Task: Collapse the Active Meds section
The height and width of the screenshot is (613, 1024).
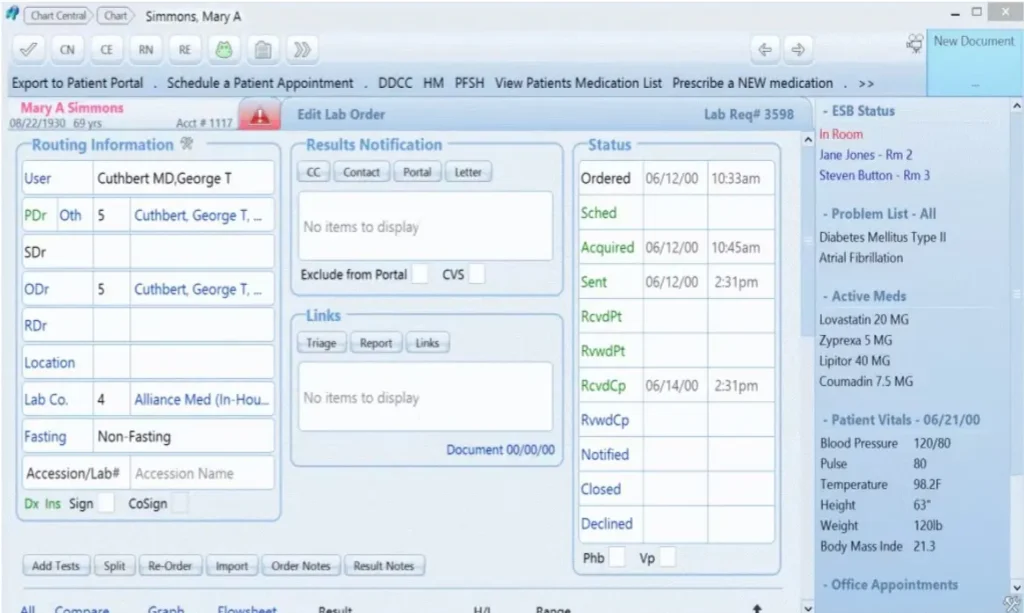Action: coord(826,296)
